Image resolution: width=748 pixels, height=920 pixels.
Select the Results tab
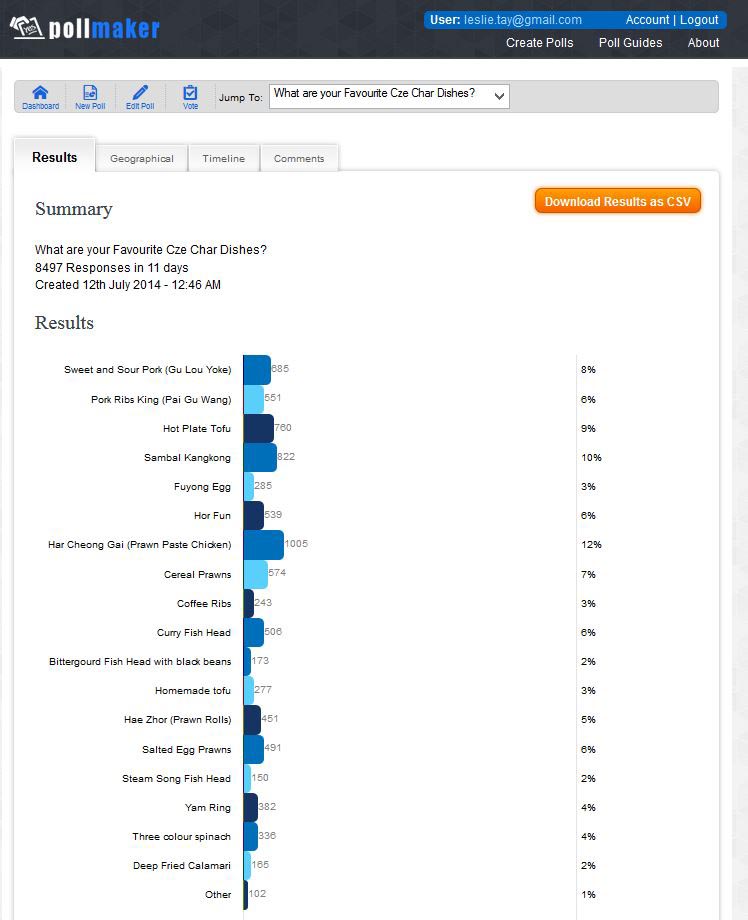pyautogui.click(x=55, y=157)
